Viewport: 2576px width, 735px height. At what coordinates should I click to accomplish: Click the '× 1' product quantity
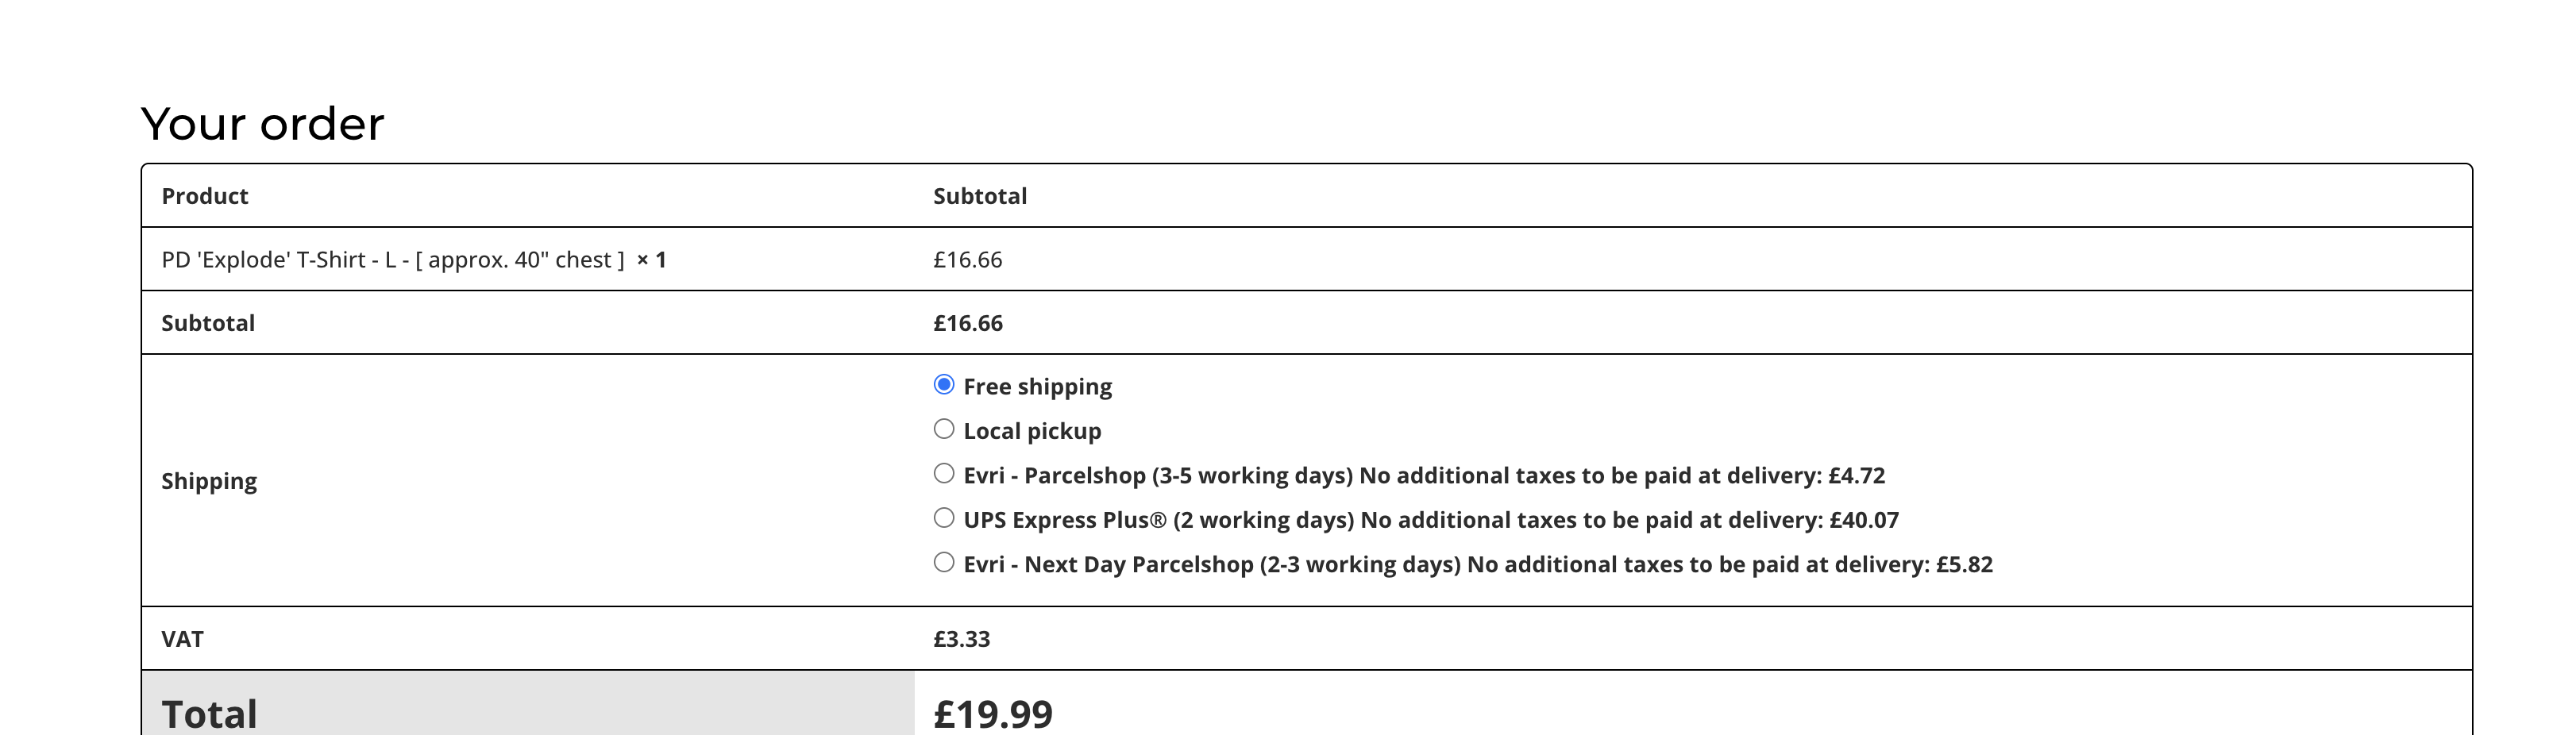[651, 260]
